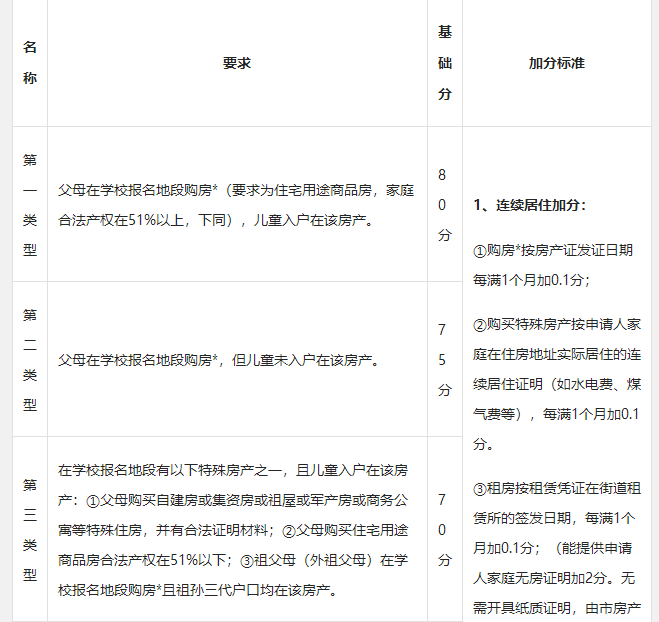Select the 第一类型 row label

click(x=30, y=204)
